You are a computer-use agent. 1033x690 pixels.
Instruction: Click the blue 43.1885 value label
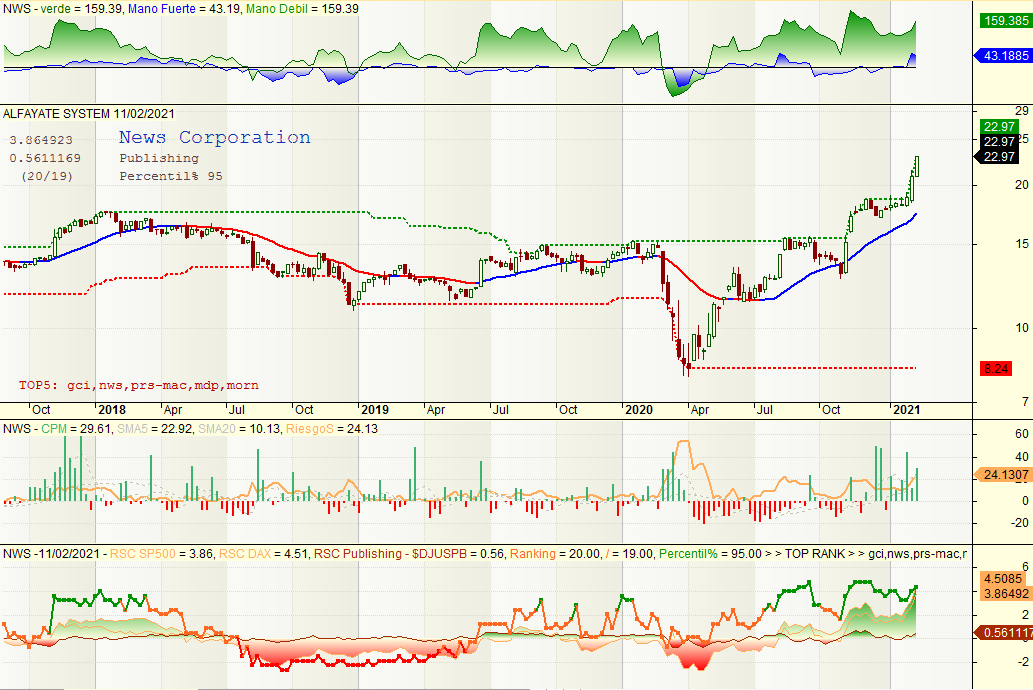tap(1003, 55)
